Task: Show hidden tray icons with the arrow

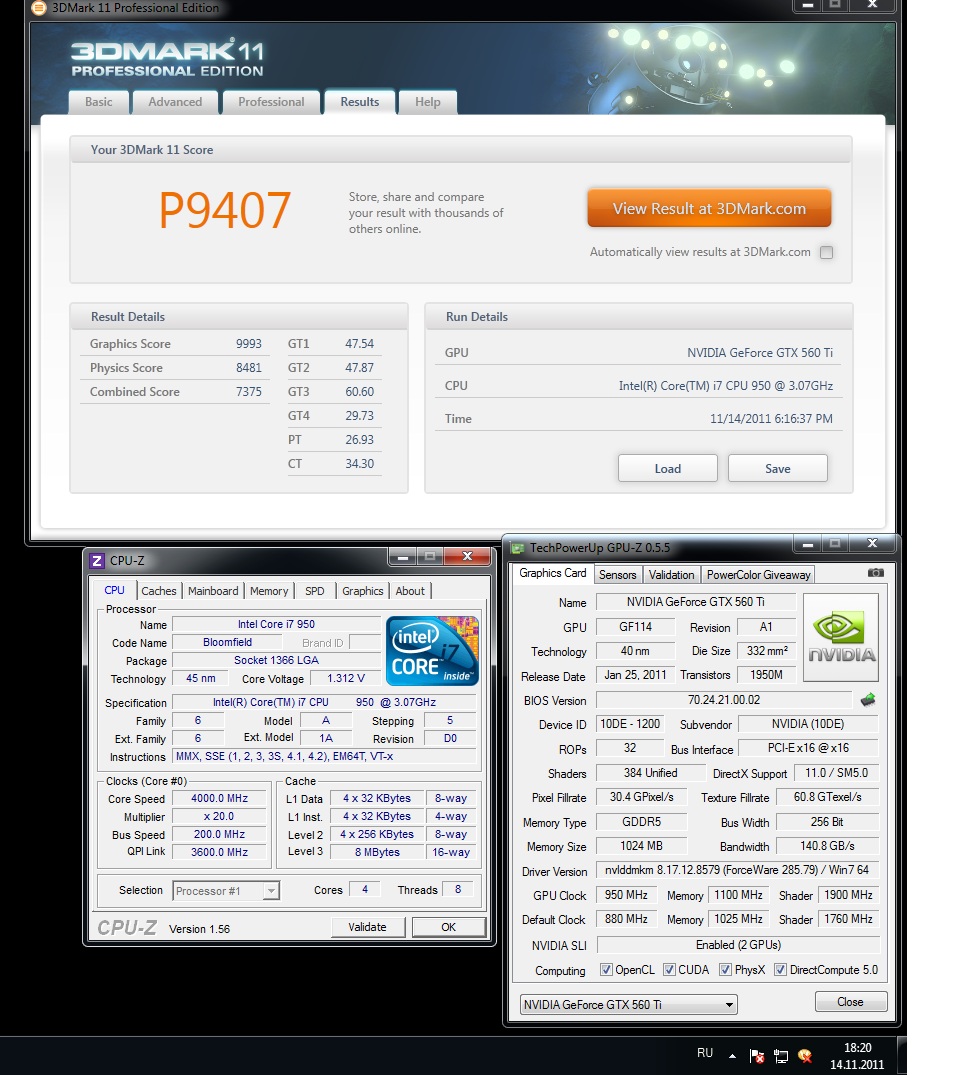Action: [x=732, y=1056]
